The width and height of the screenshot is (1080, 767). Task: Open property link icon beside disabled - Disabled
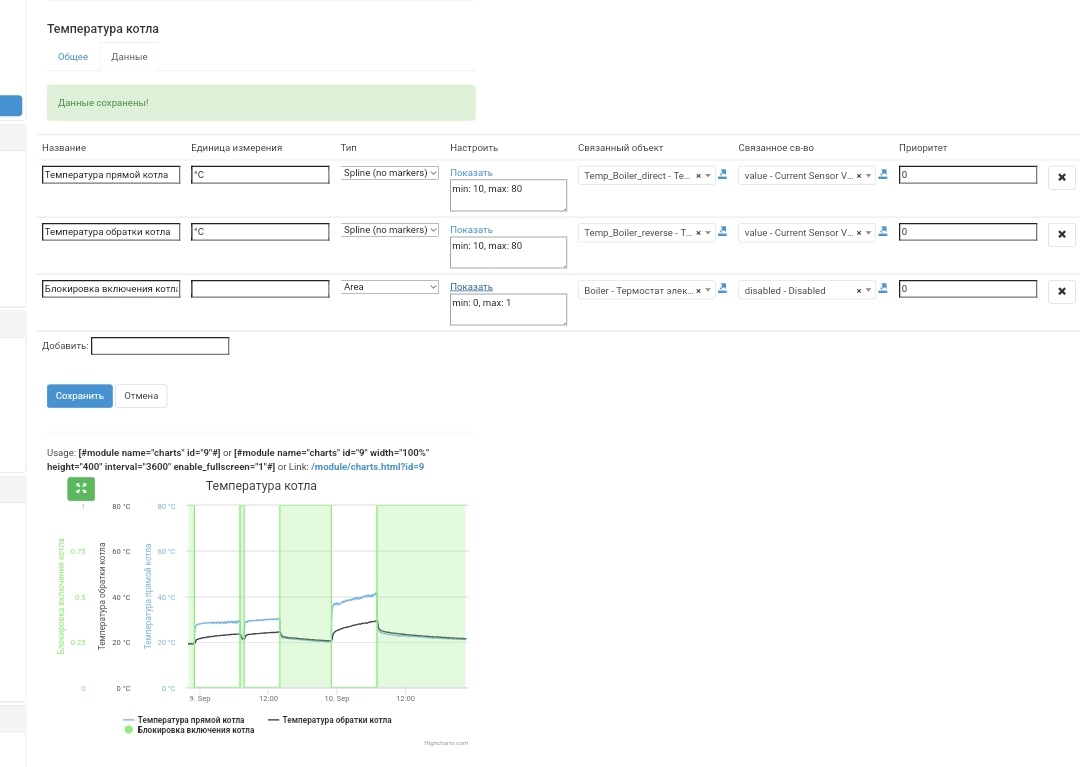pyautogui.click(x=883, y=289)
